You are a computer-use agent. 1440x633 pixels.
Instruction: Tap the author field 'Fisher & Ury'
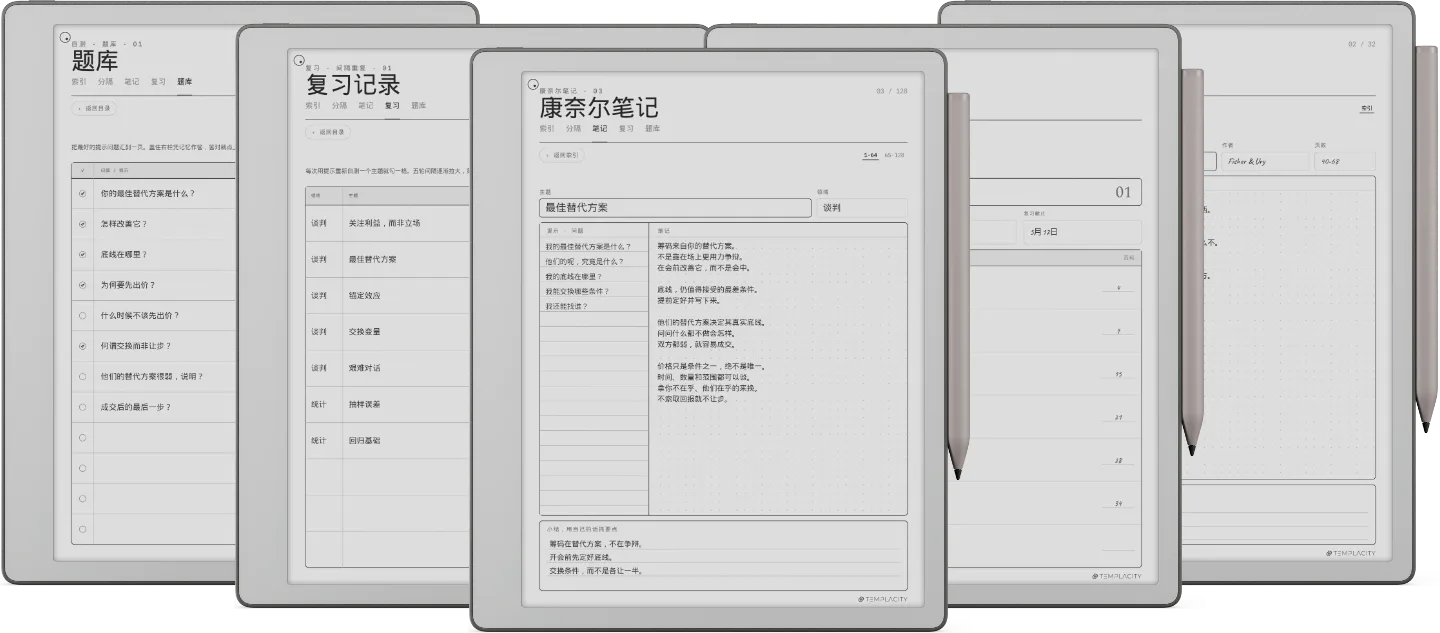pos(1266,161)
